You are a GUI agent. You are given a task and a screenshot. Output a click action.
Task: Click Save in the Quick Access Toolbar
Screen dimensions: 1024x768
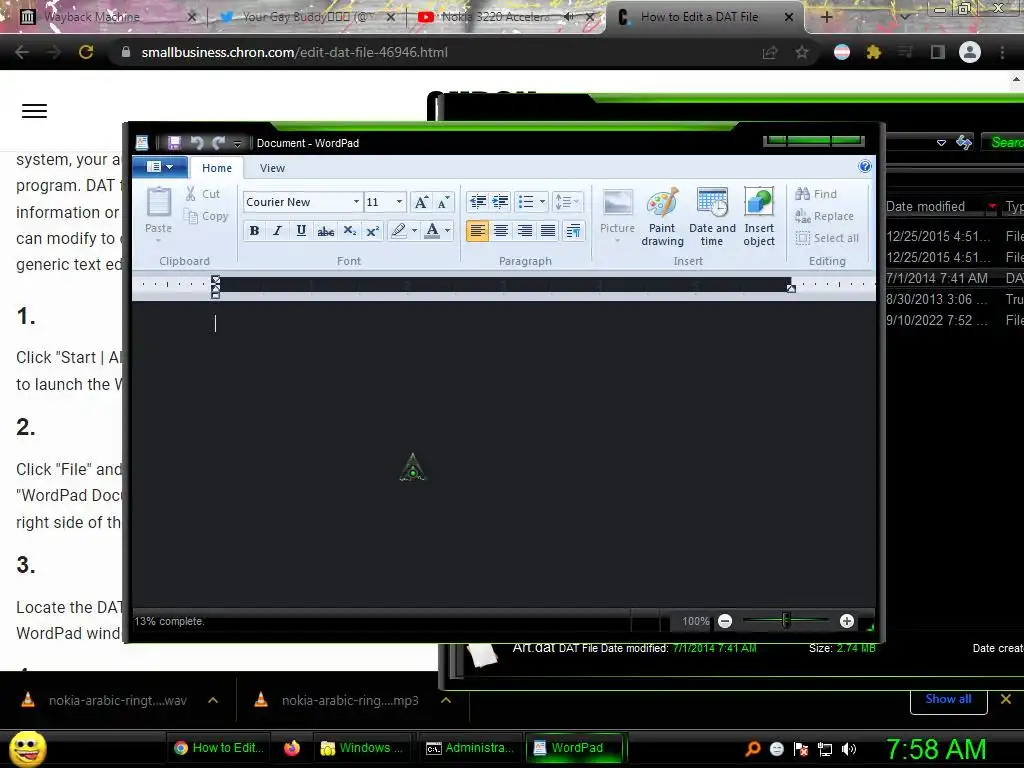[174, 142]
